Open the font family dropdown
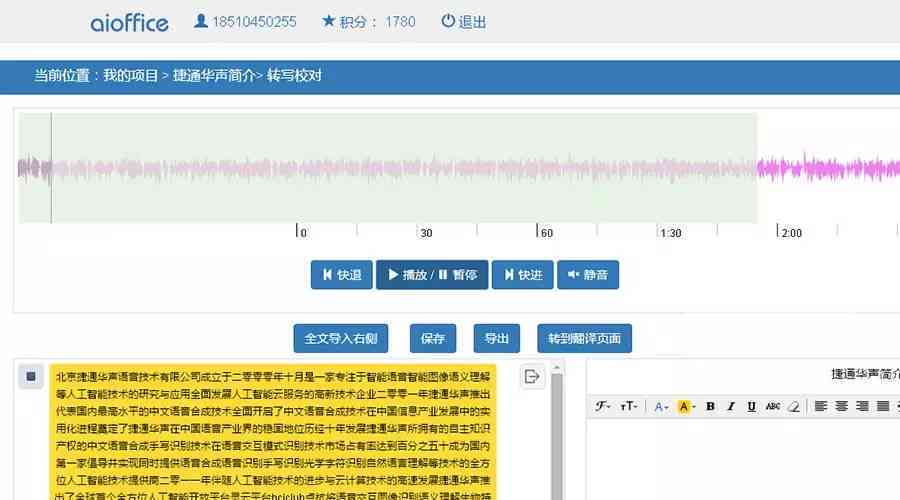Screen dimensions: 900x500 [602, 406]
